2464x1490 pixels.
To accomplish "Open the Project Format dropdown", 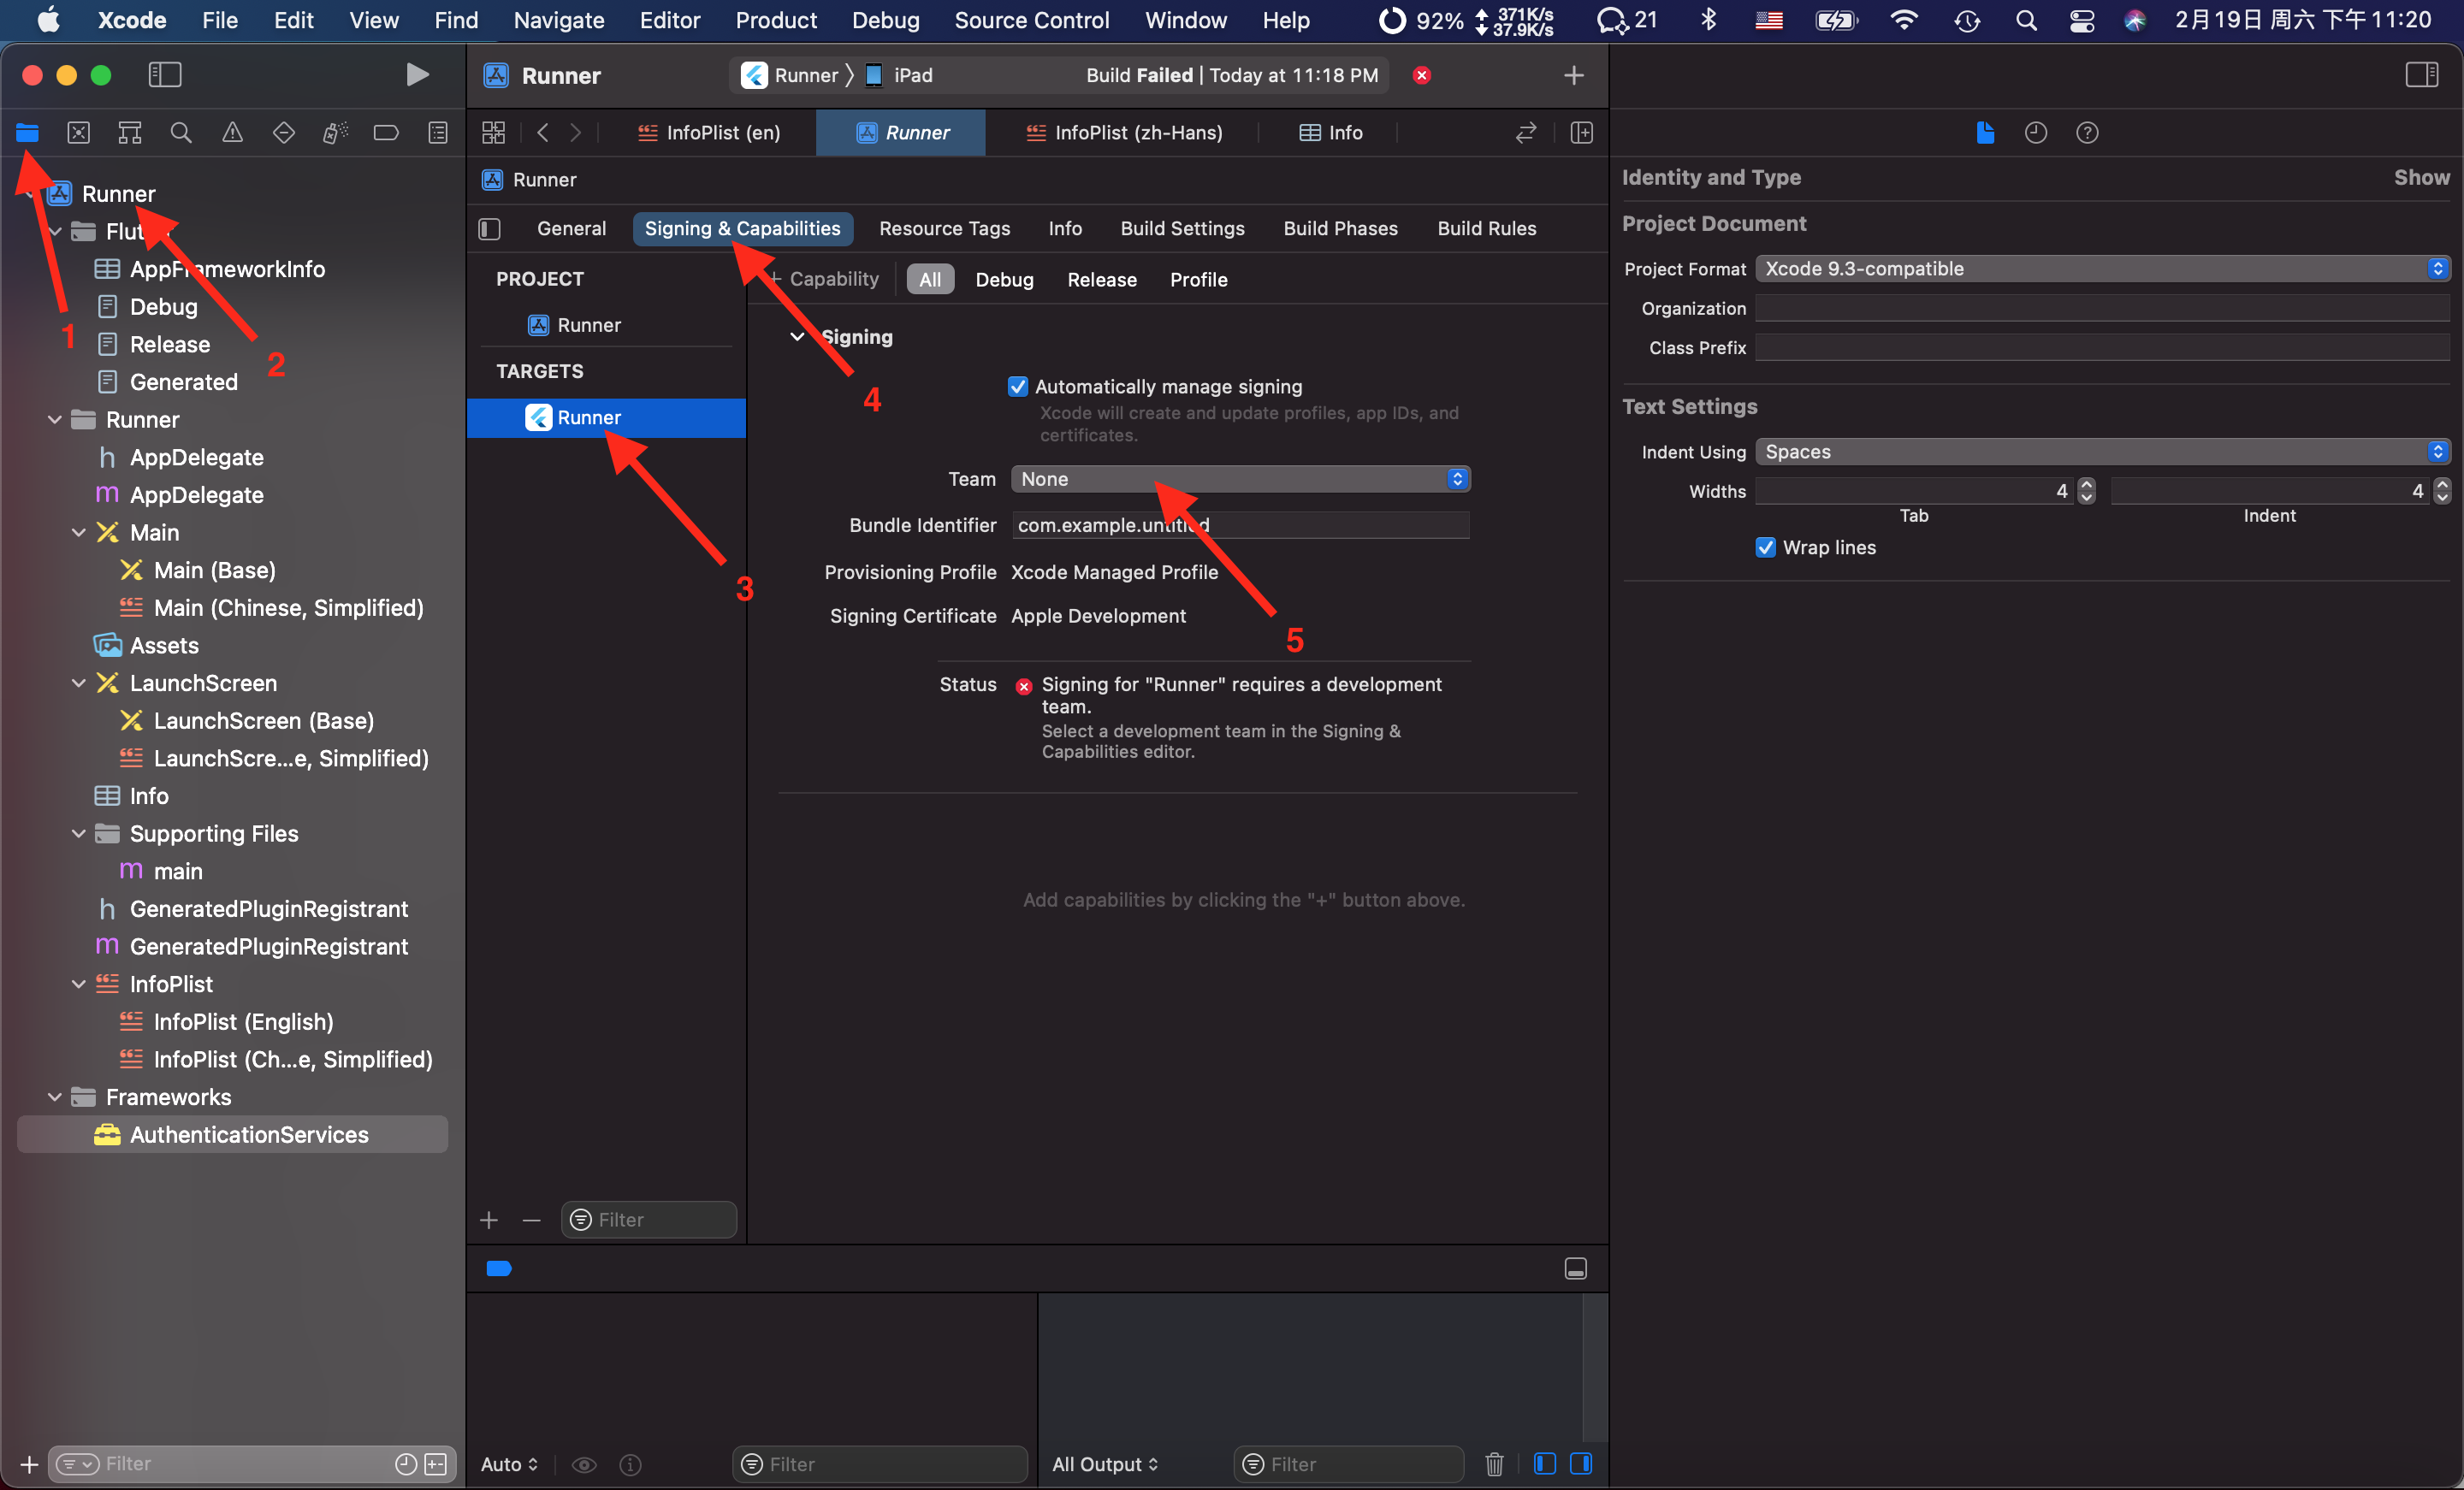I will click(x=2102, y=268).
